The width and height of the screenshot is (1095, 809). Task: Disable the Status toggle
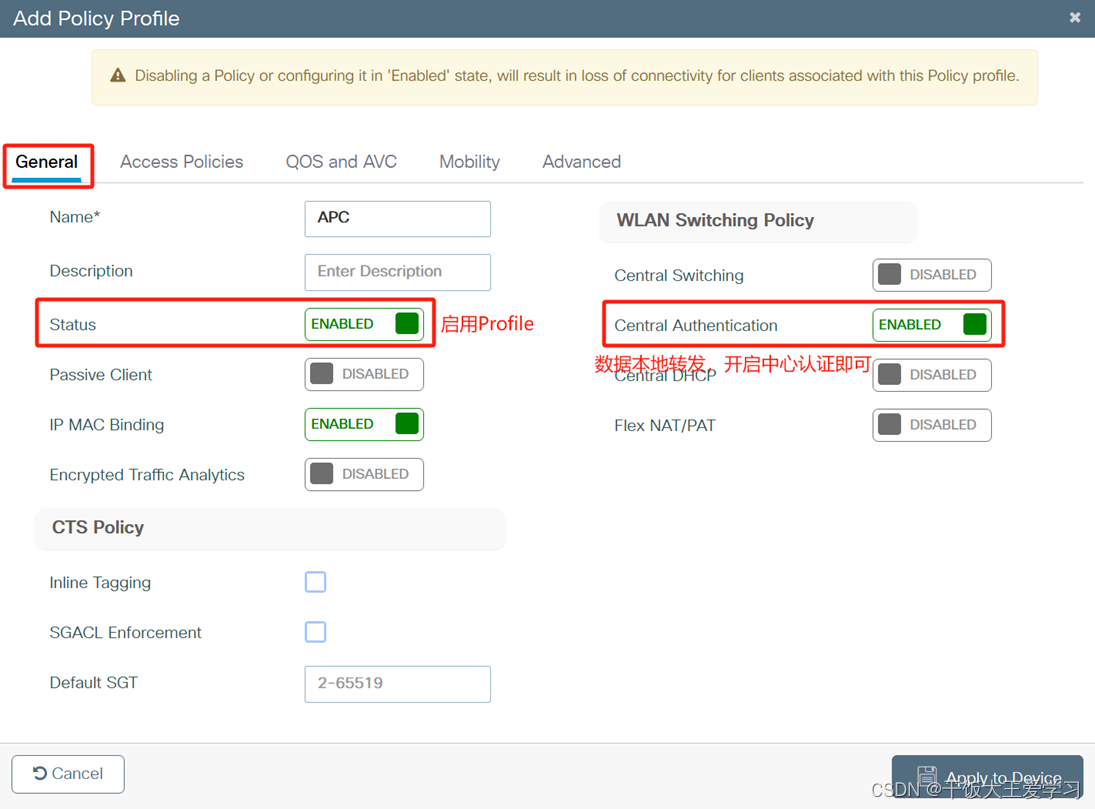coord(363,324)
